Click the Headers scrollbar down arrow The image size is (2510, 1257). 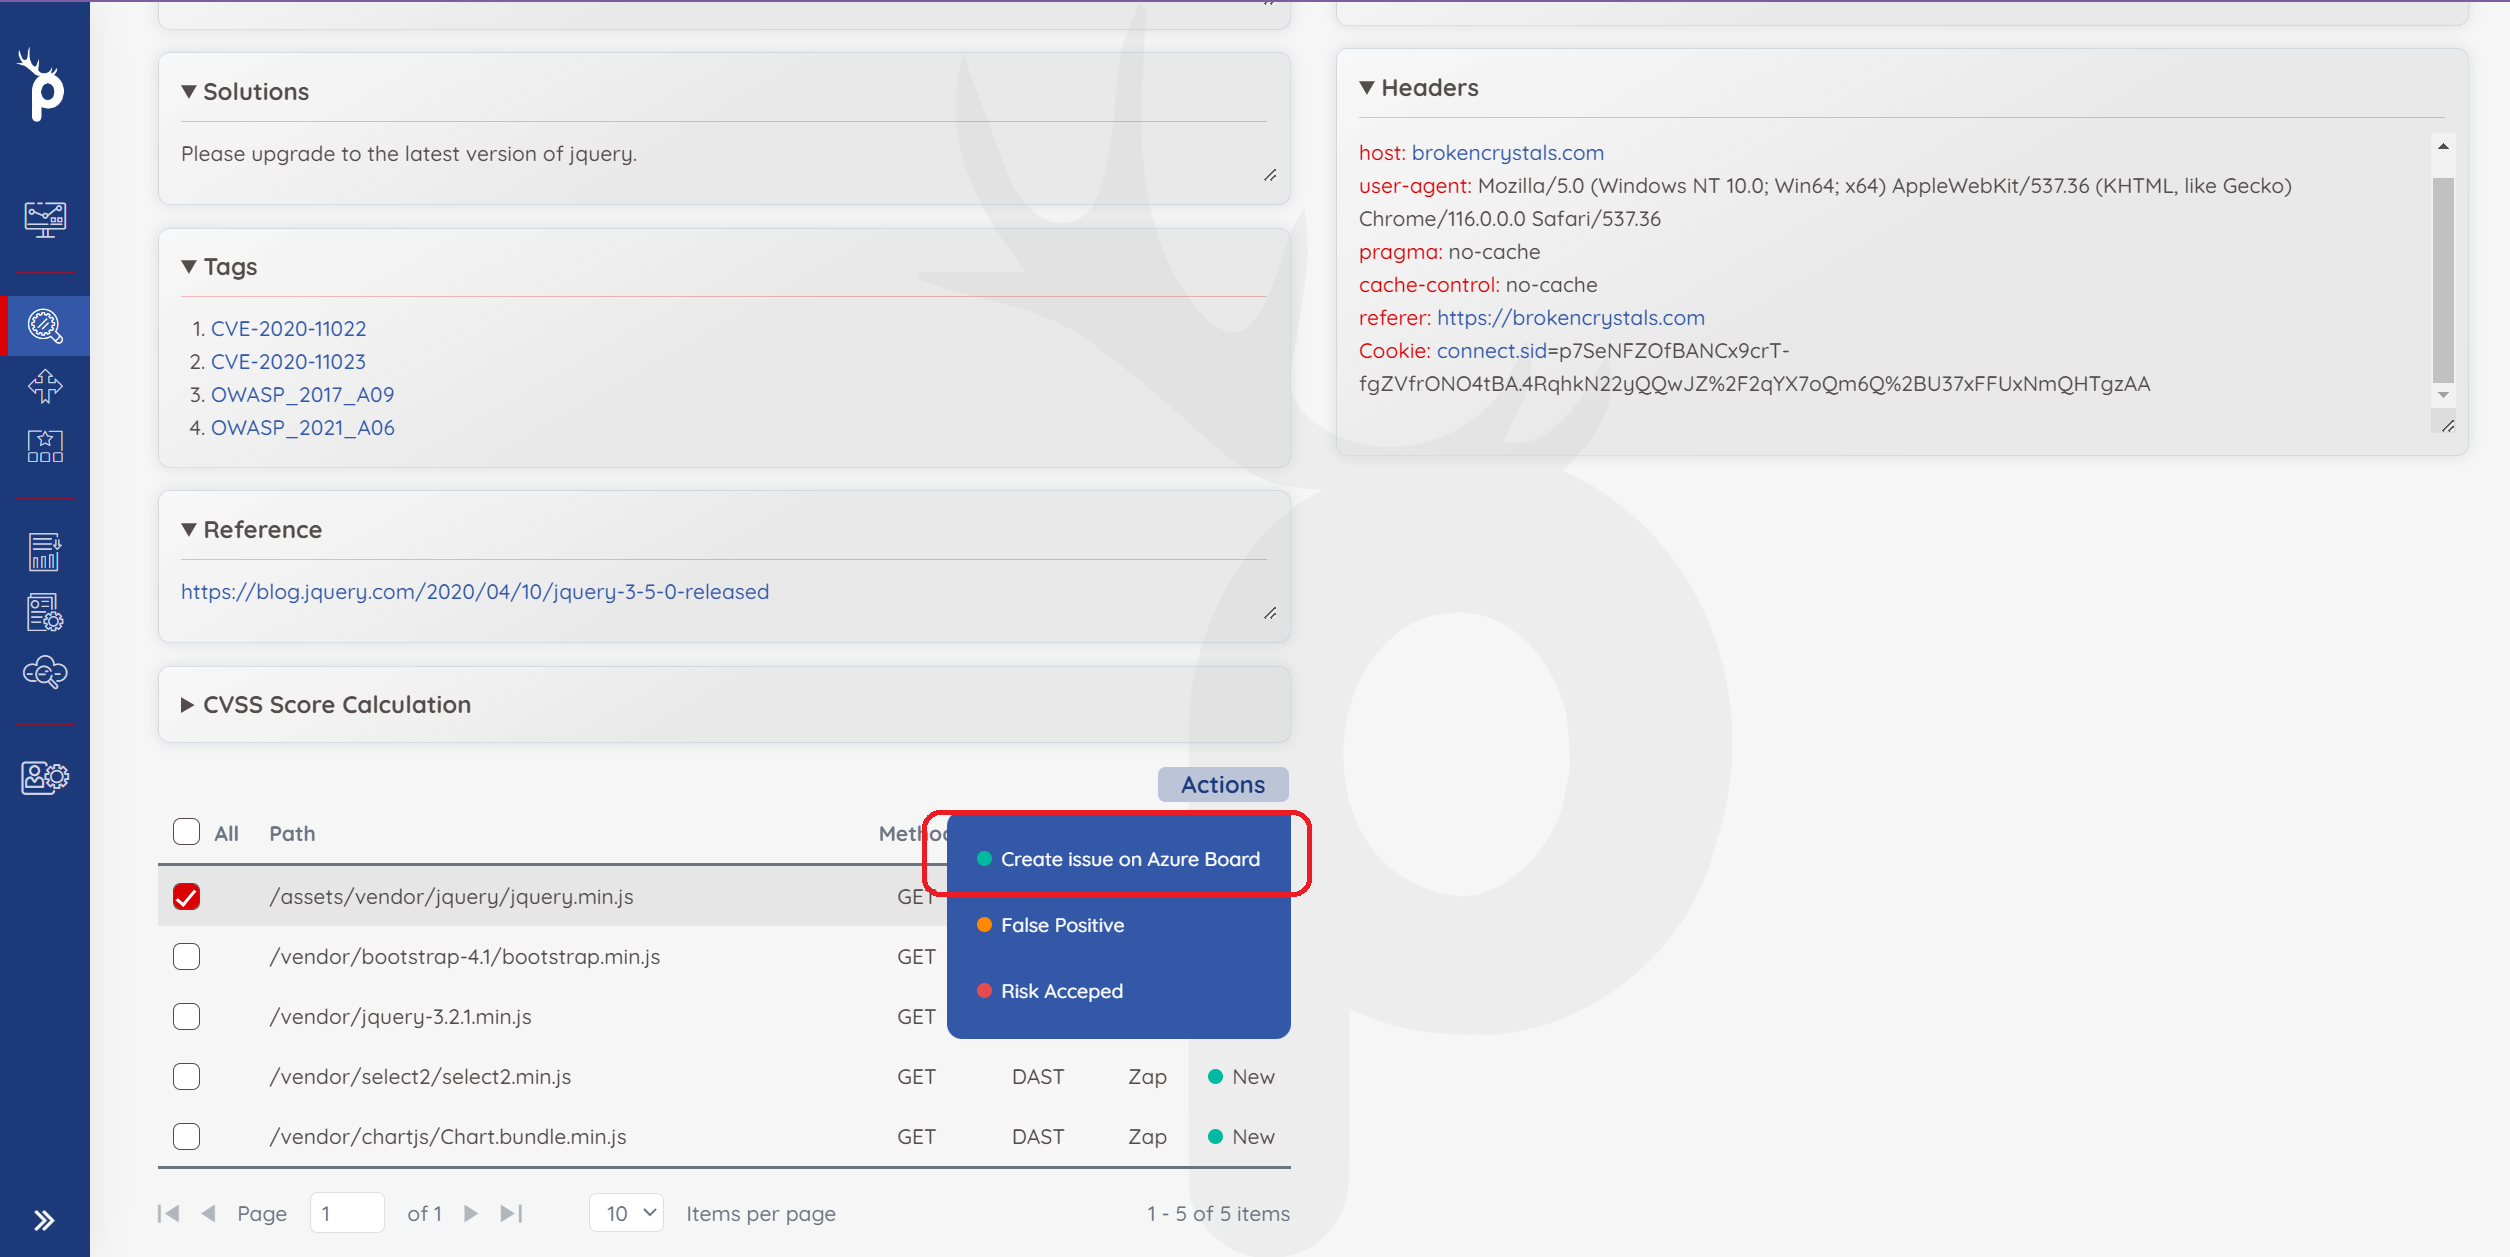click(2443, 395)
